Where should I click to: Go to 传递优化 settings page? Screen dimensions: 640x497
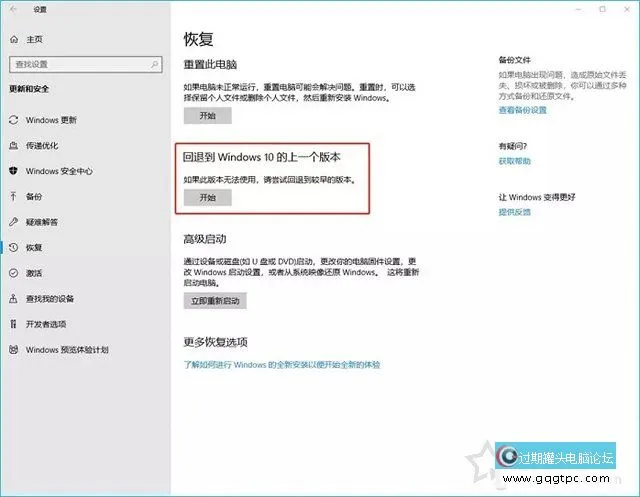pyautogui.click(x=42, y=145)
